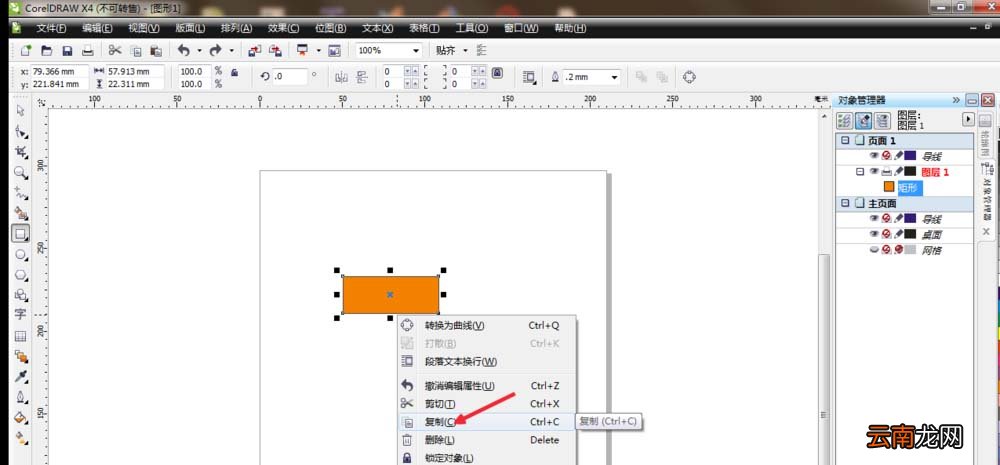Viewport: 1000px width, 465px height.
Task: Collapse the 页面 1 tree node
Action: (x=845, y=140)
